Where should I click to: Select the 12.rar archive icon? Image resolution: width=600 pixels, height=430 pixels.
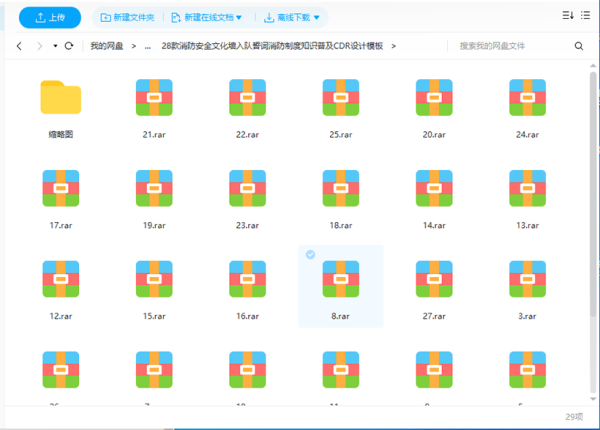(61, 279)
